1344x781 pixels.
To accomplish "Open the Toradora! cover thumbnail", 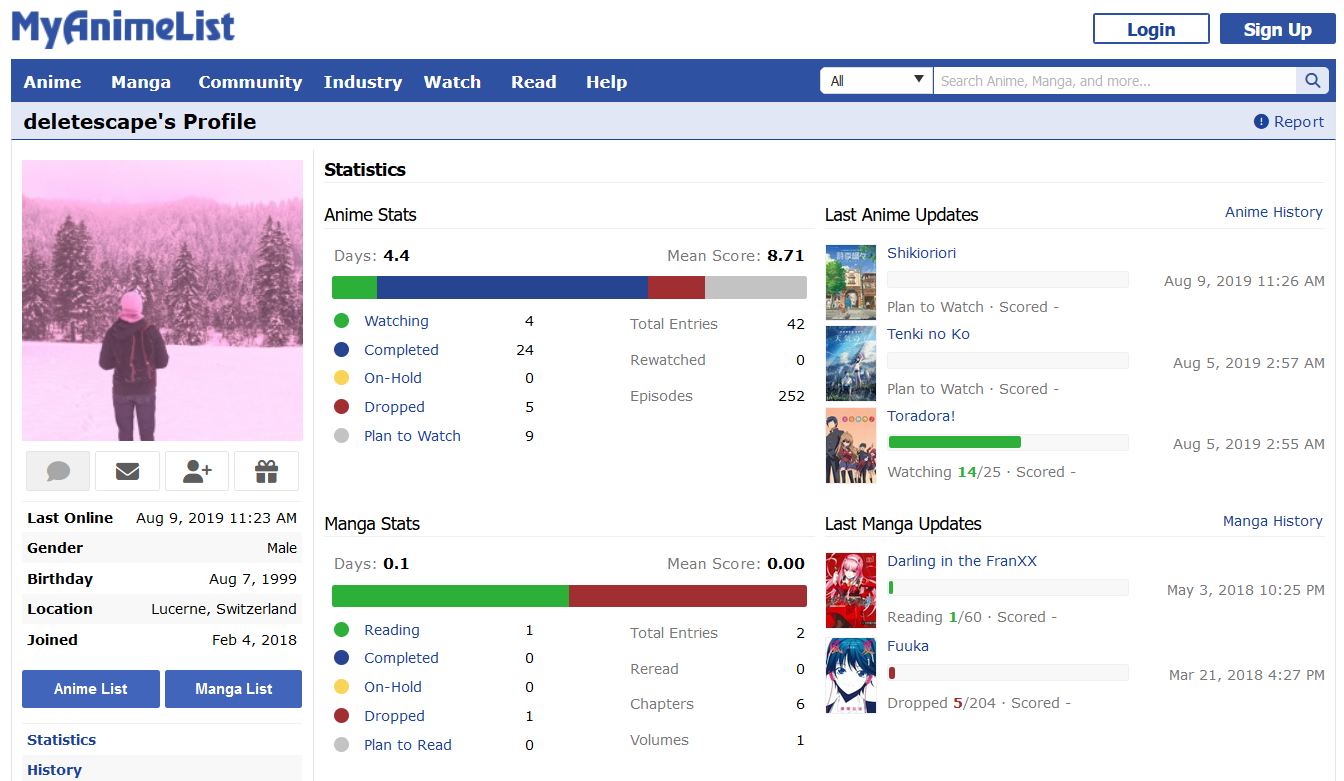I will tap(851, 446).
